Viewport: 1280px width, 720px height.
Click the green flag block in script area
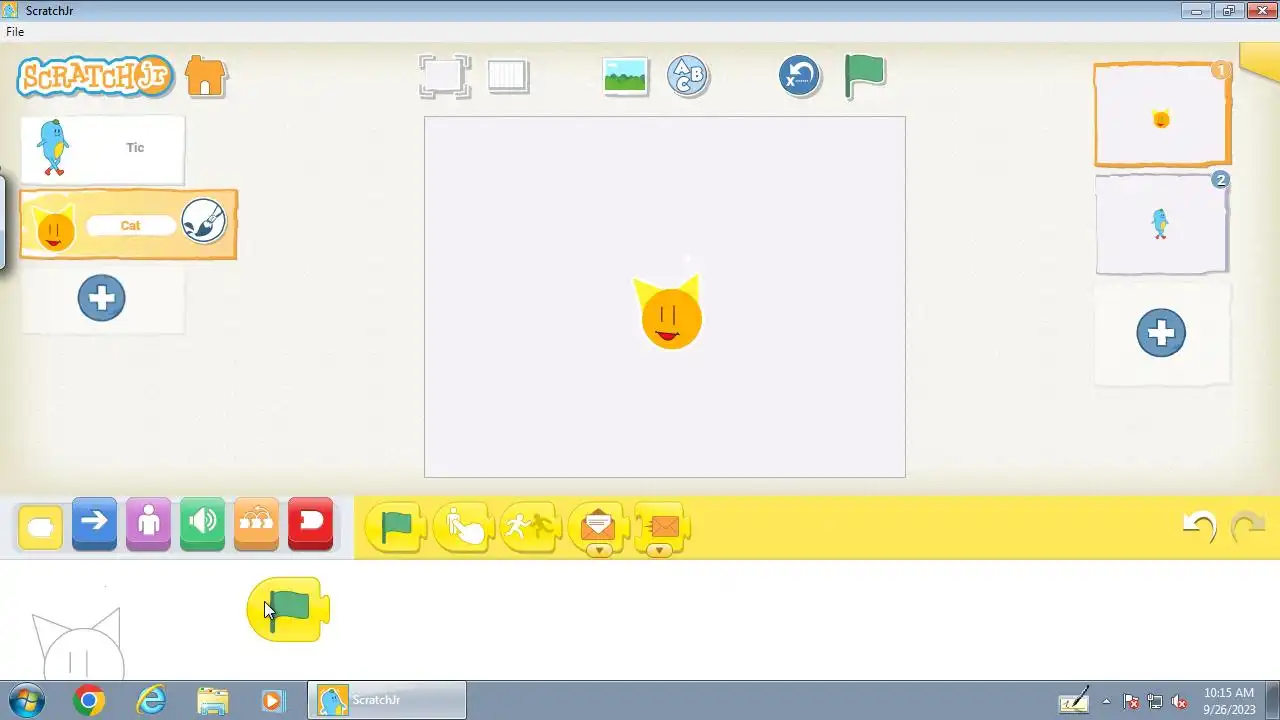click(288, 610)
